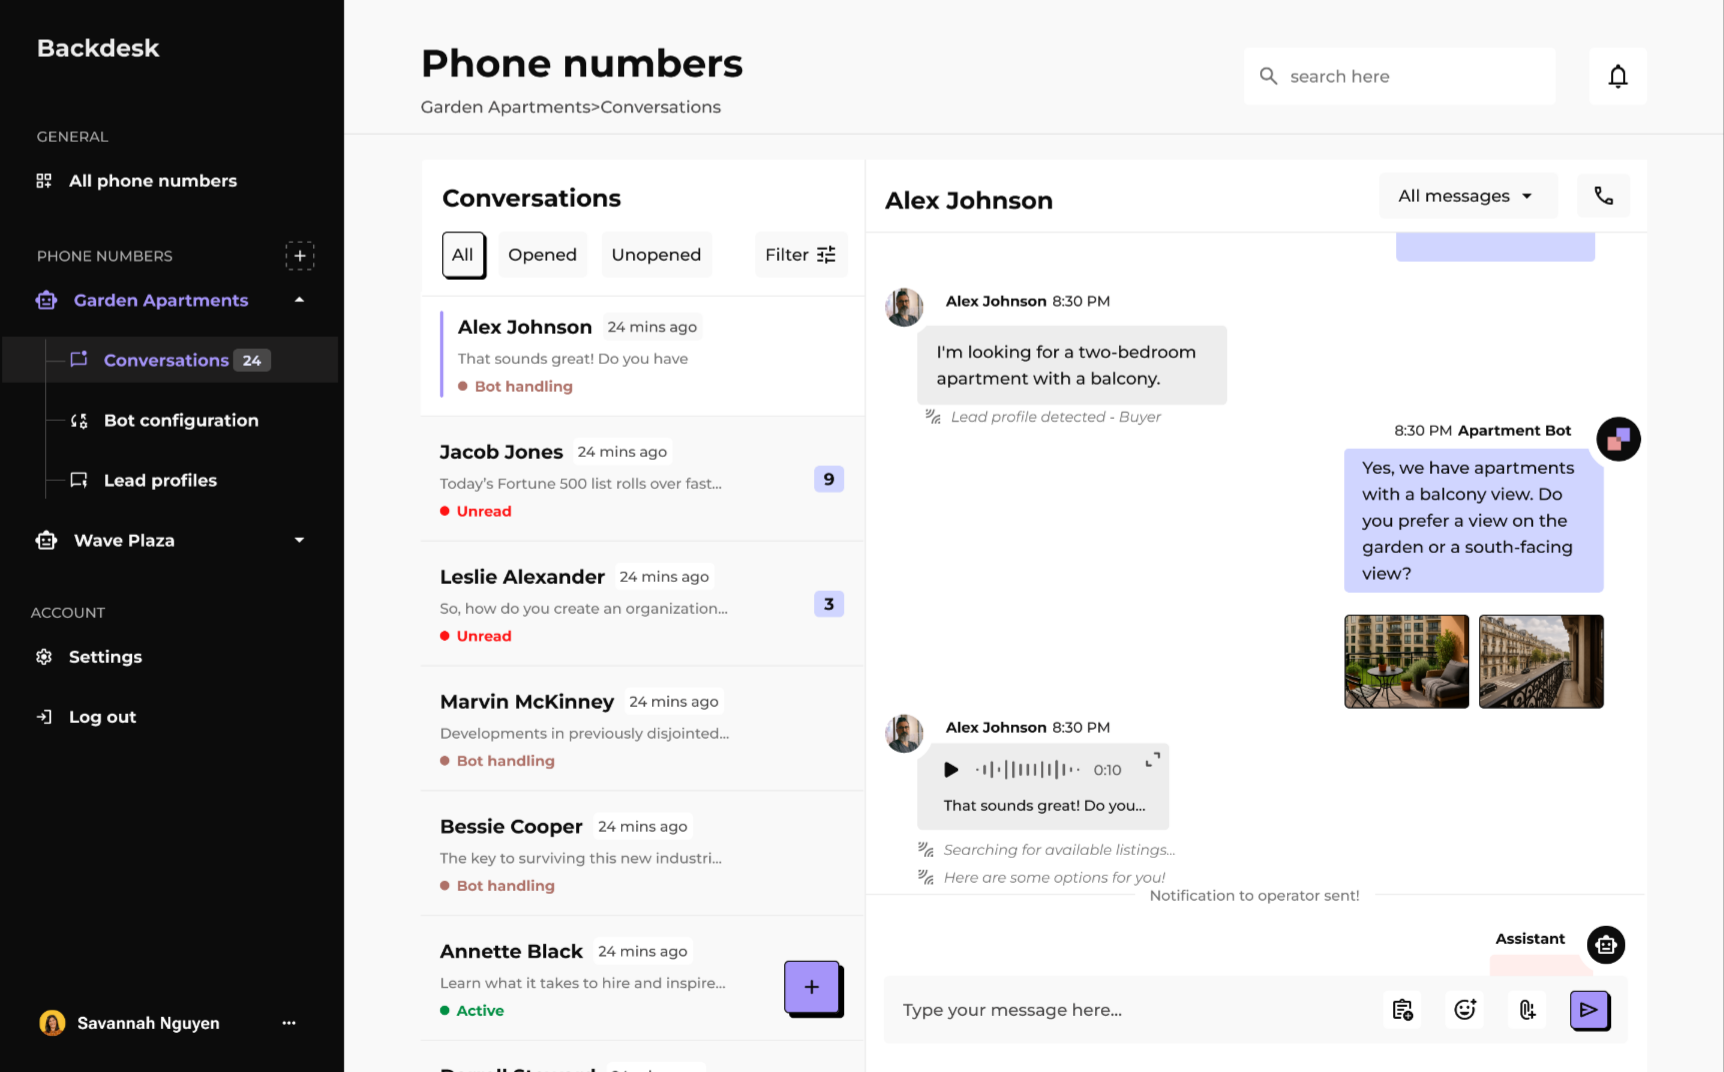
Task: Open All phone numbers in sidebar
Action: [137, 181]
